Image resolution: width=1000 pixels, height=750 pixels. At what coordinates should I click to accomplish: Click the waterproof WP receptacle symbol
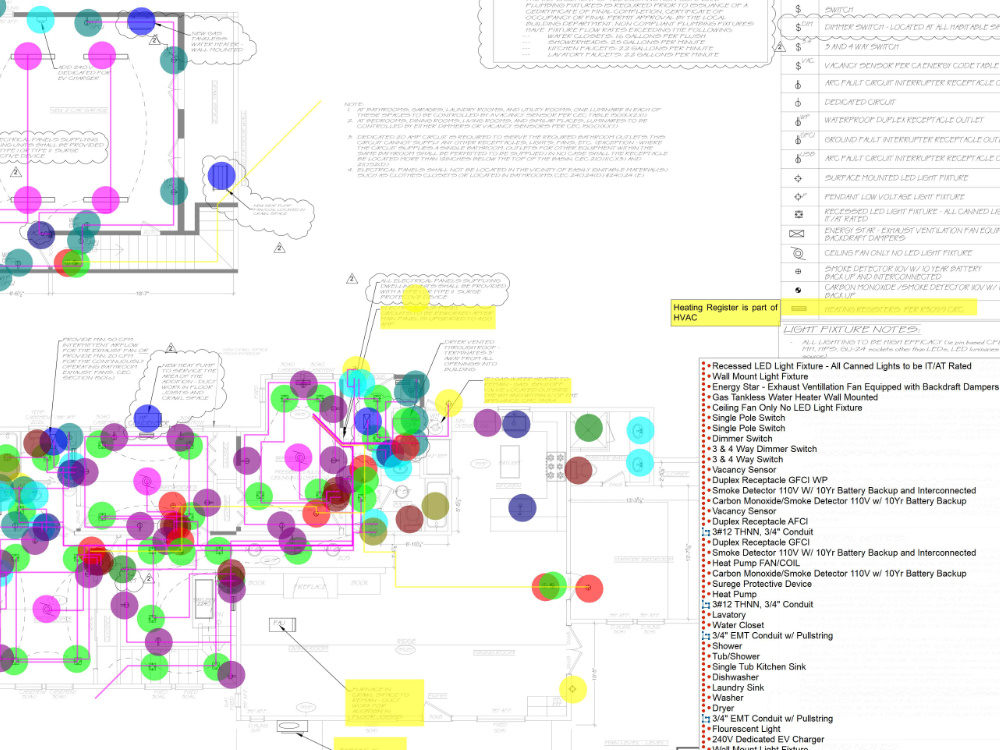point(801,121)
